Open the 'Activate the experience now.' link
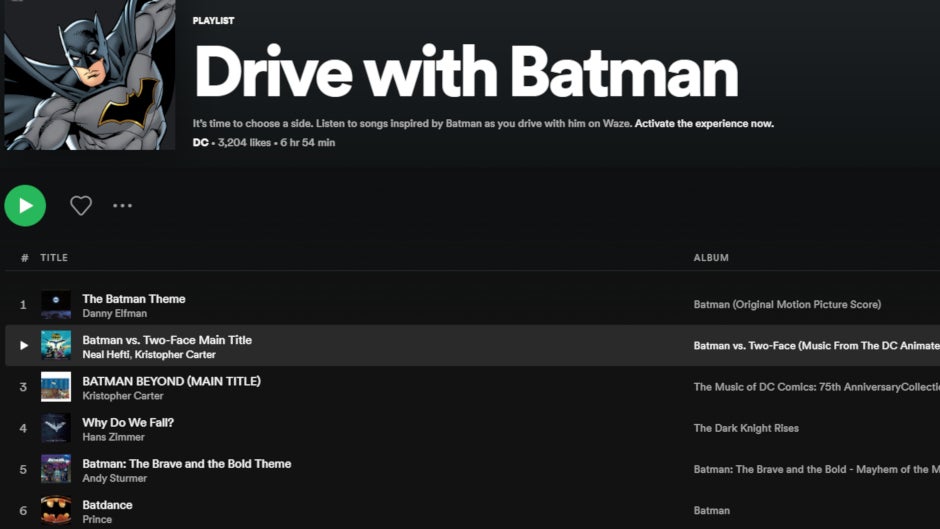This screenshot has width=940, height=529. point(704,124)
